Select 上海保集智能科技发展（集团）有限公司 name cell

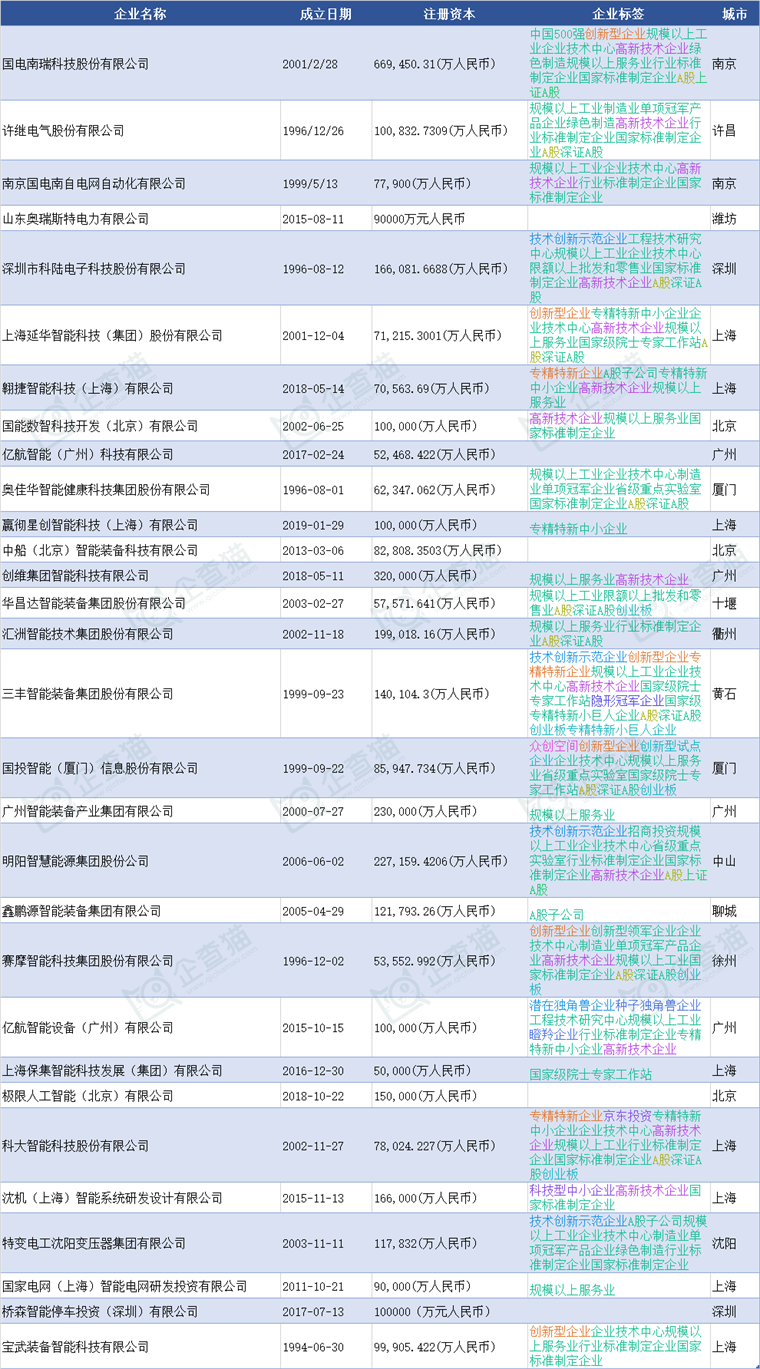click(112, 1070)
